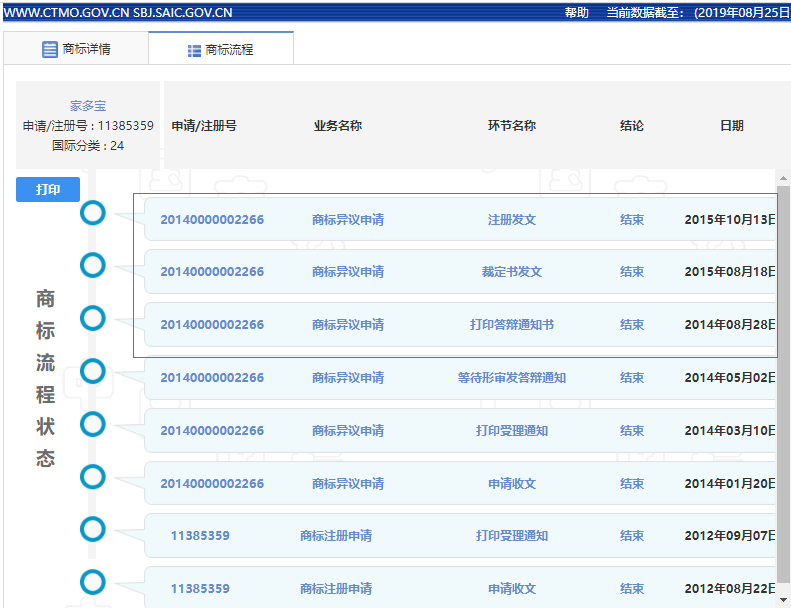Click the 商标详情 document icon
791x608 pixels.
coord(49,49)
